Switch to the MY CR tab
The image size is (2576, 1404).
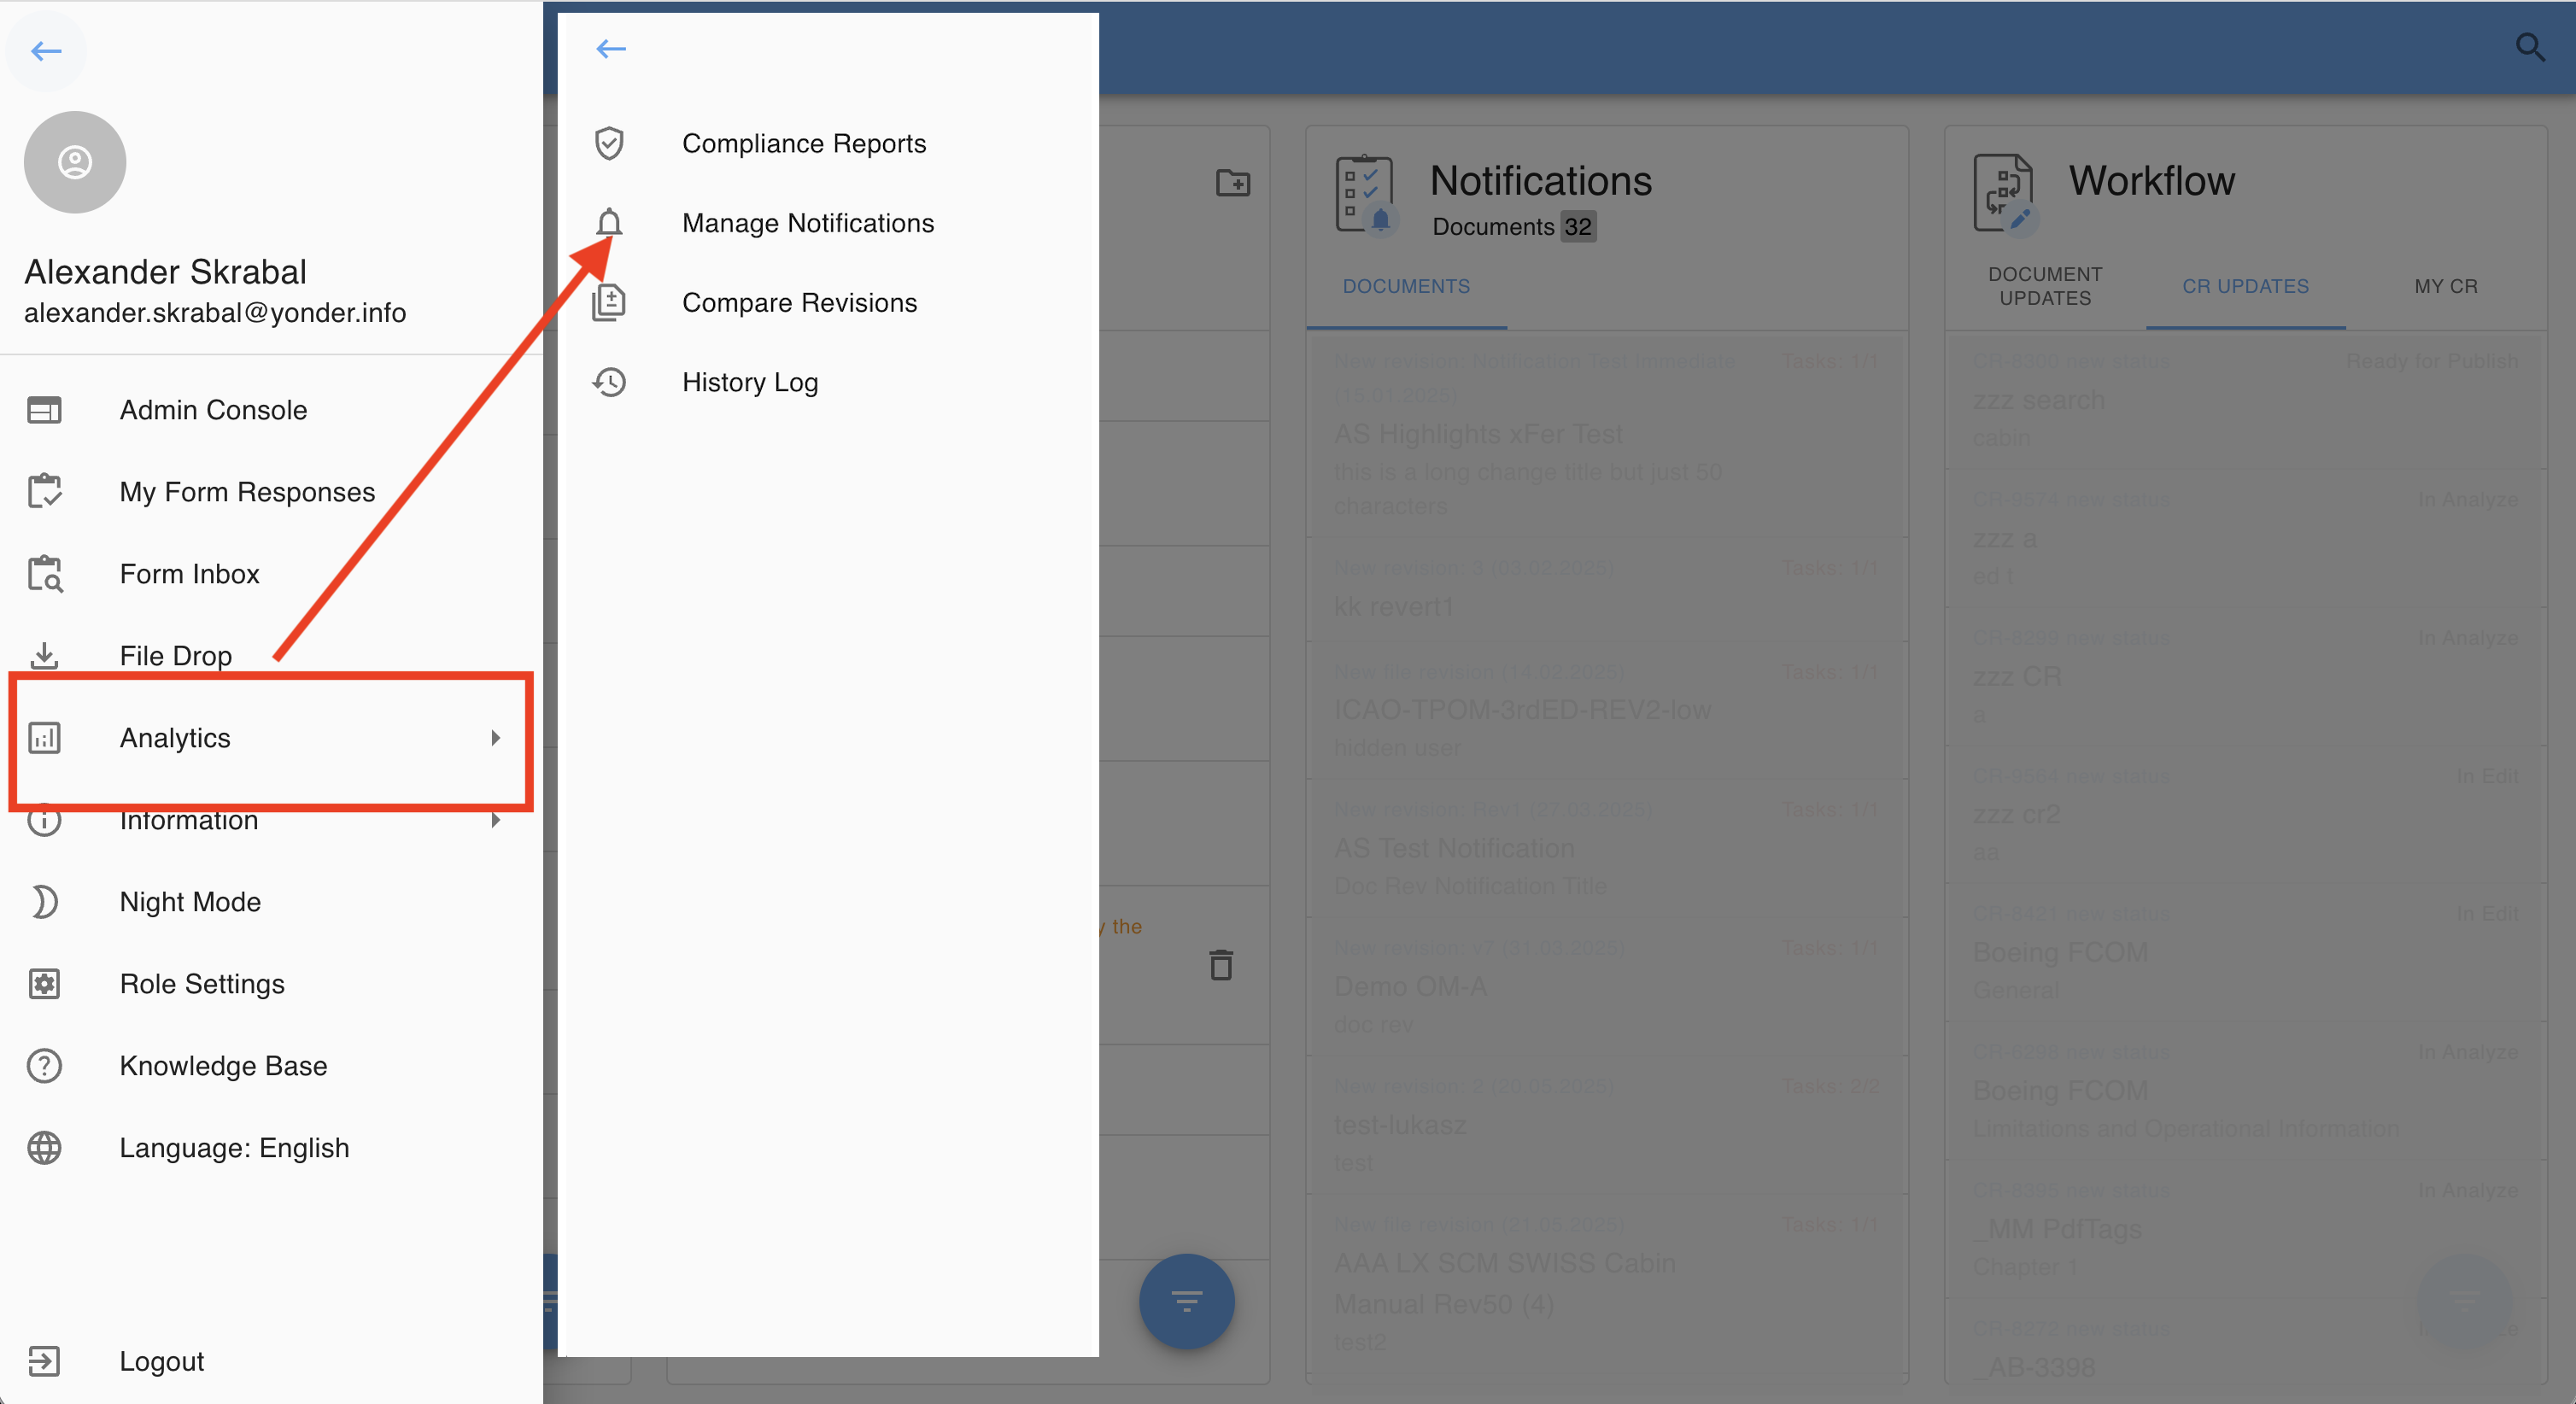click(2445, 286)
